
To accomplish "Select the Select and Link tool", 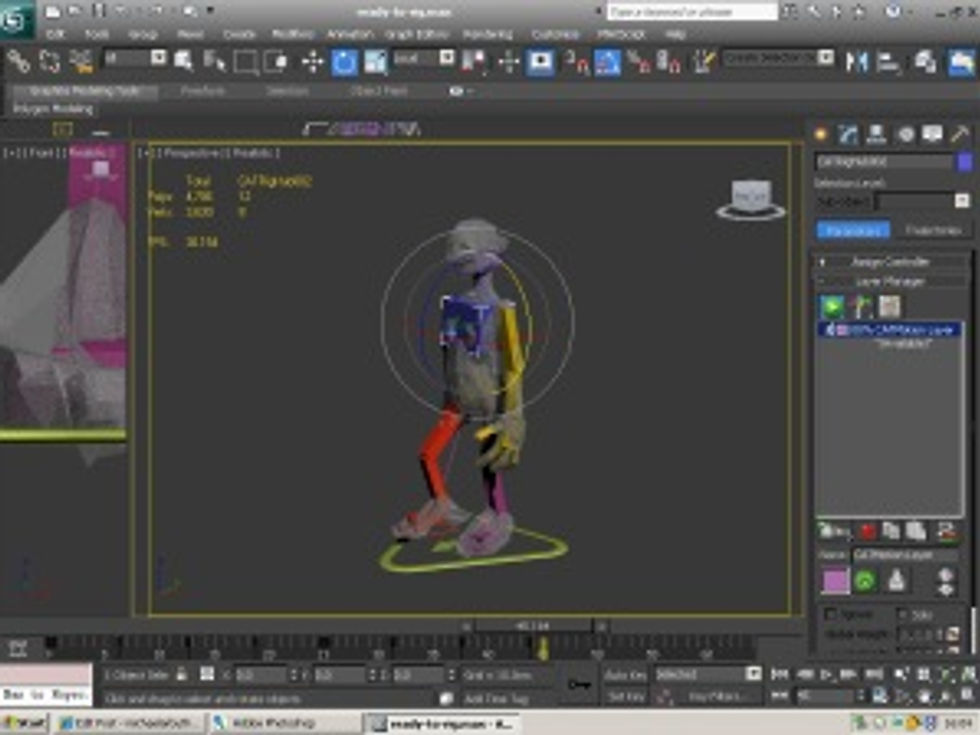I will click(x=19, y=61).
